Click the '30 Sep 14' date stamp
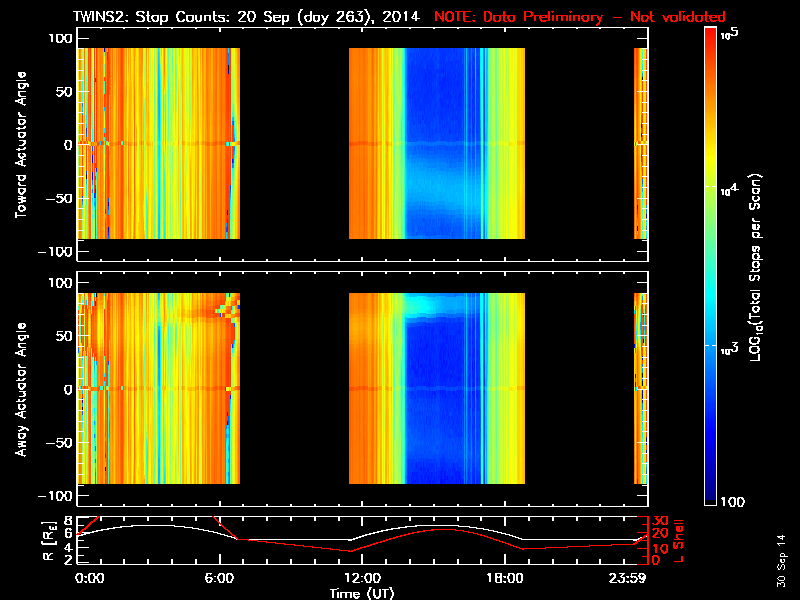Screen dimensions: 800x600 [781, 561]
